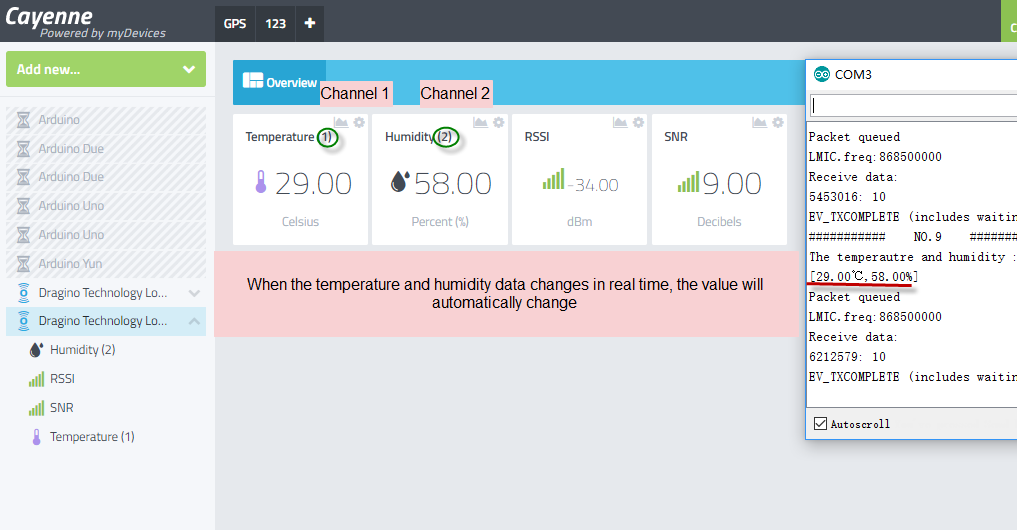Open settings gear on RSSI widget
The height and width of the screenshot is (530, 1017).
[639, 122]
